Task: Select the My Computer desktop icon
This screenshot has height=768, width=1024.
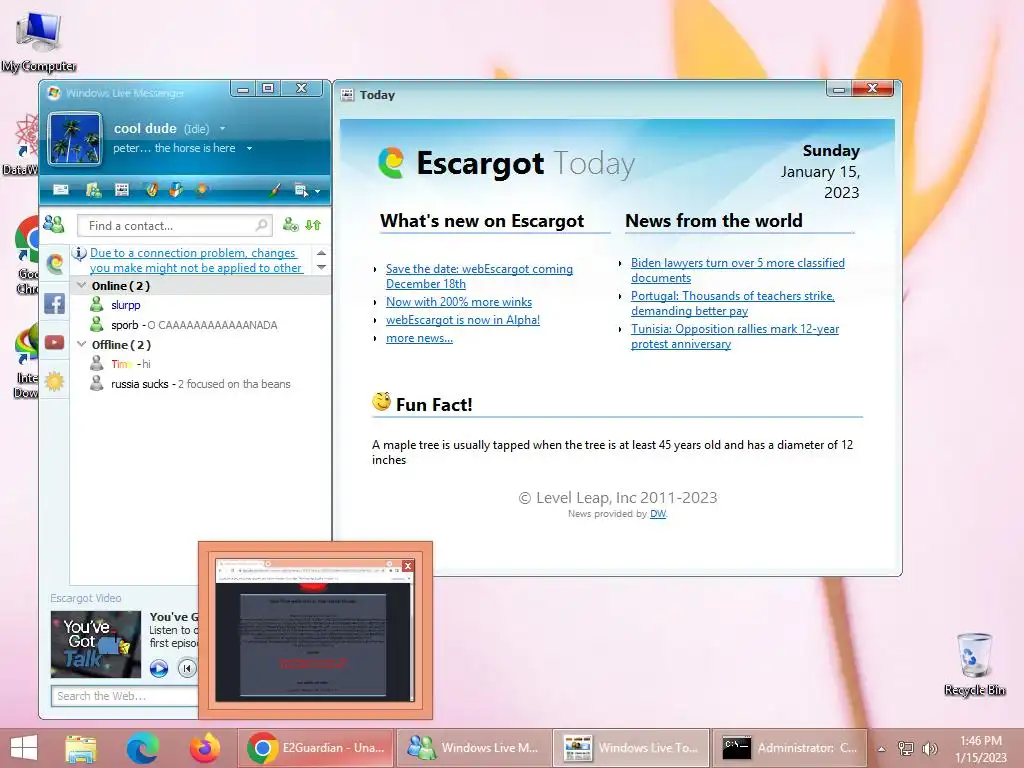Action: click(39, 42)
